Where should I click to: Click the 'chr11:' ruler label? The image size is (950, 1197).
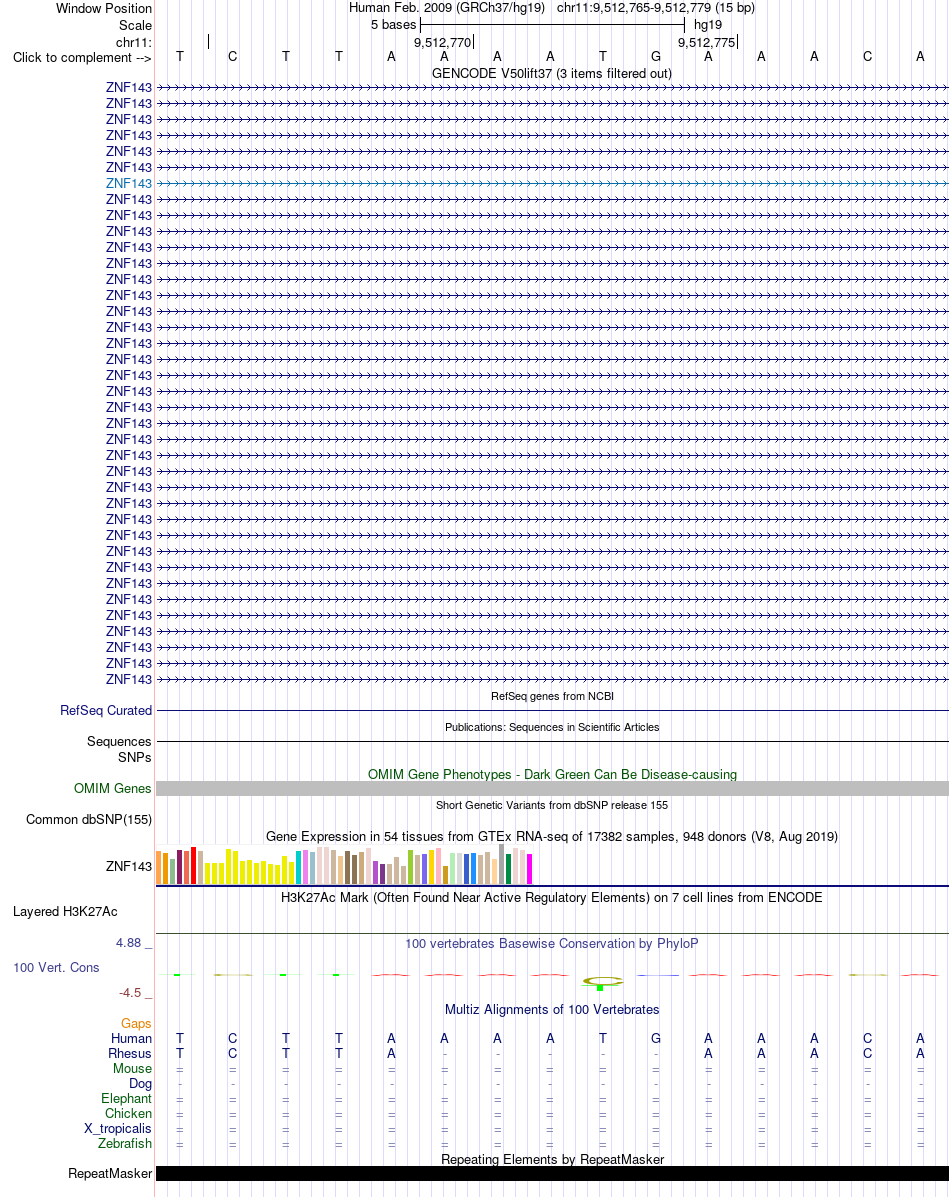134,42
